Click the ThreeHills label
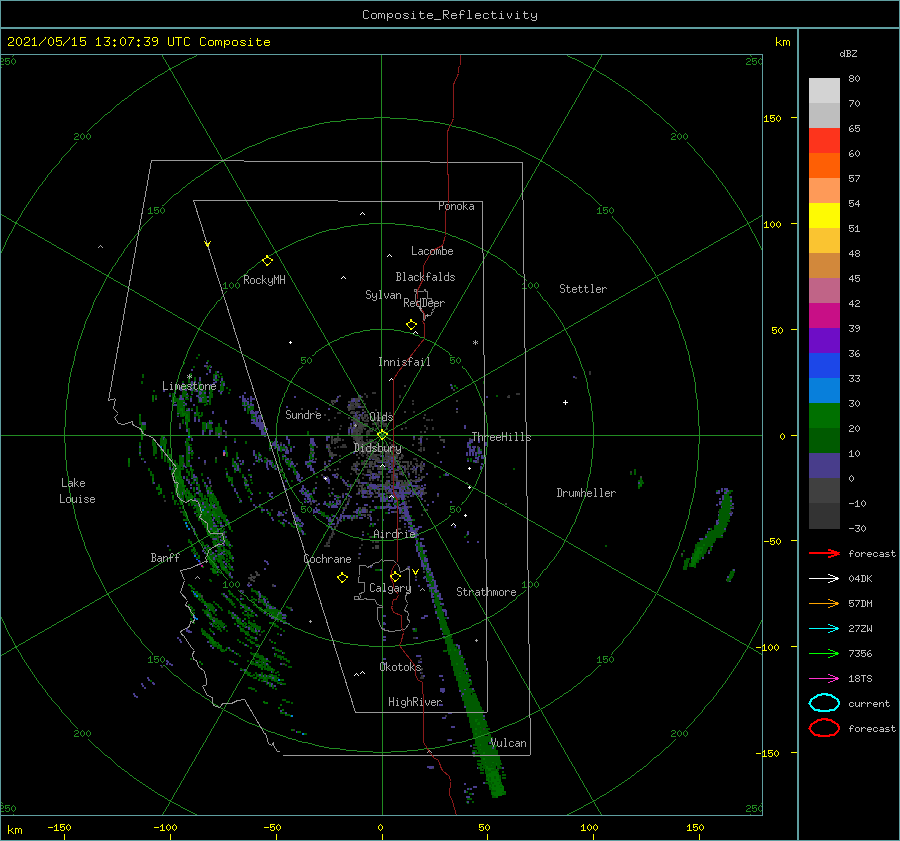This screenshot has height=841, width=900. click(x=501, y=437)
